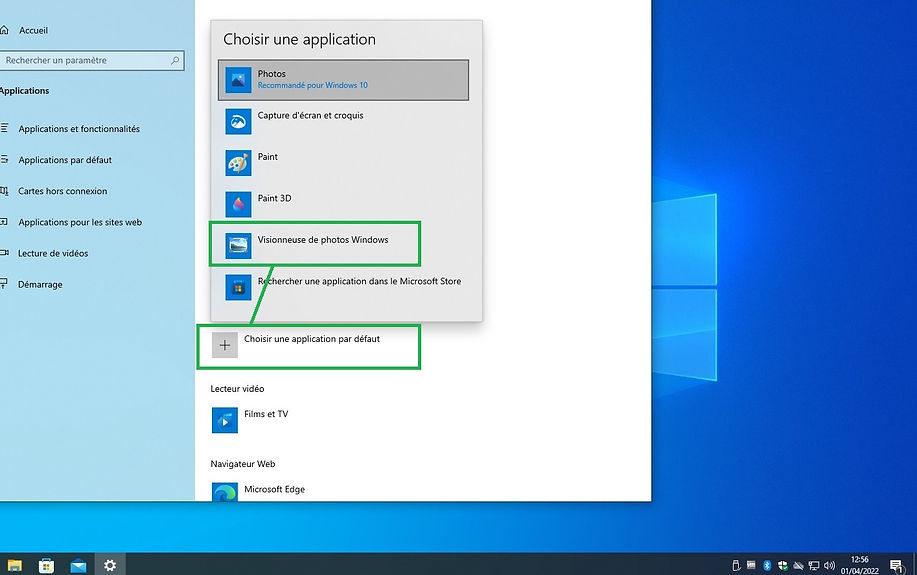Pick Paint from the application list

click(x=343, y=163)
